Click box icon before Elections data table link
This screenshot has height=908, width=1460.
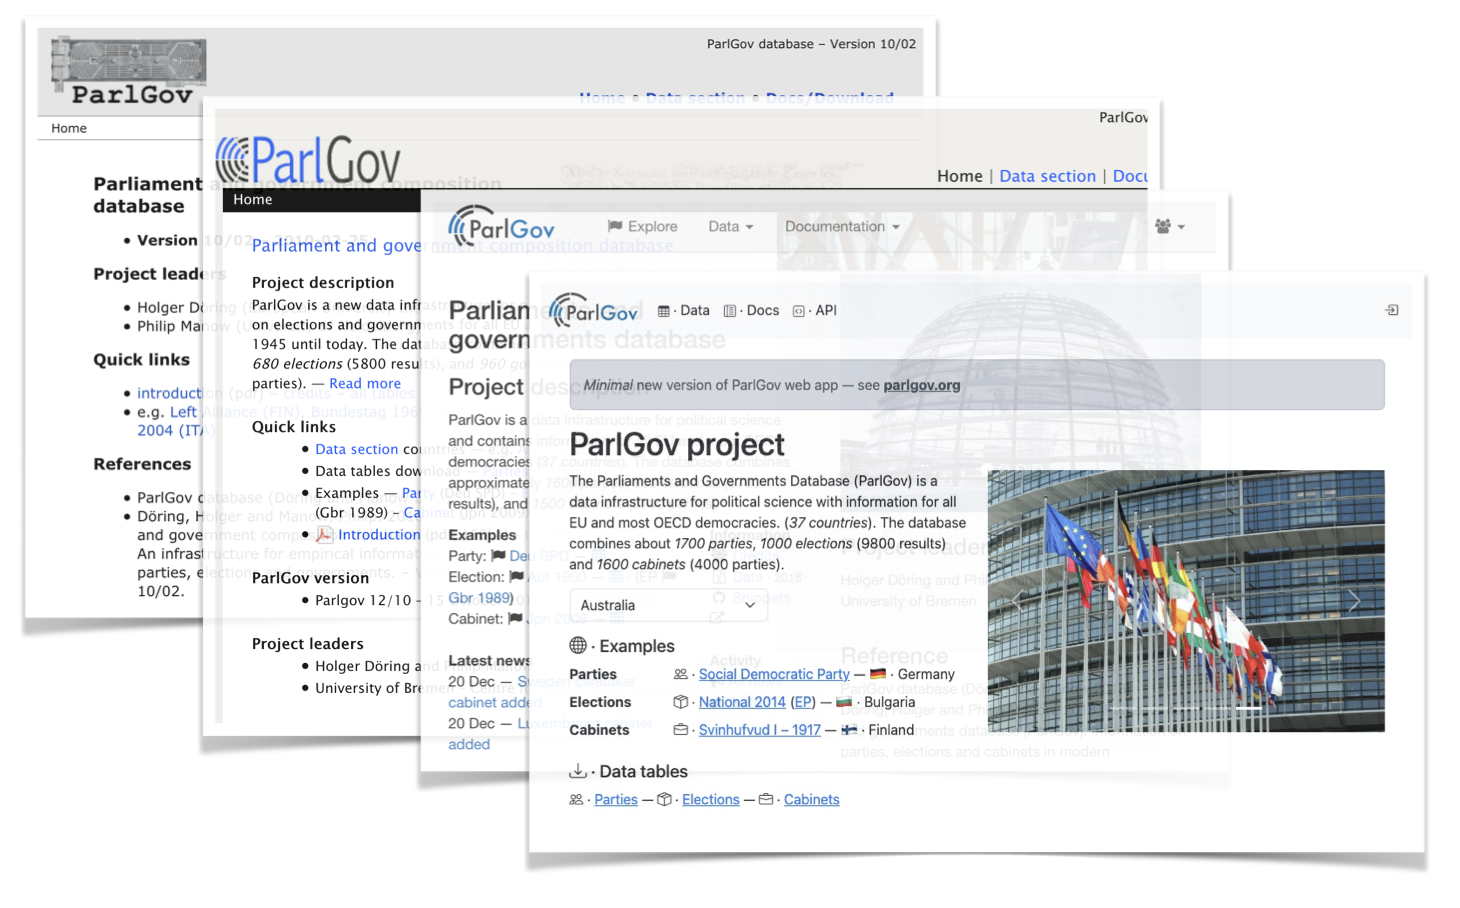(x=664, y=799)
